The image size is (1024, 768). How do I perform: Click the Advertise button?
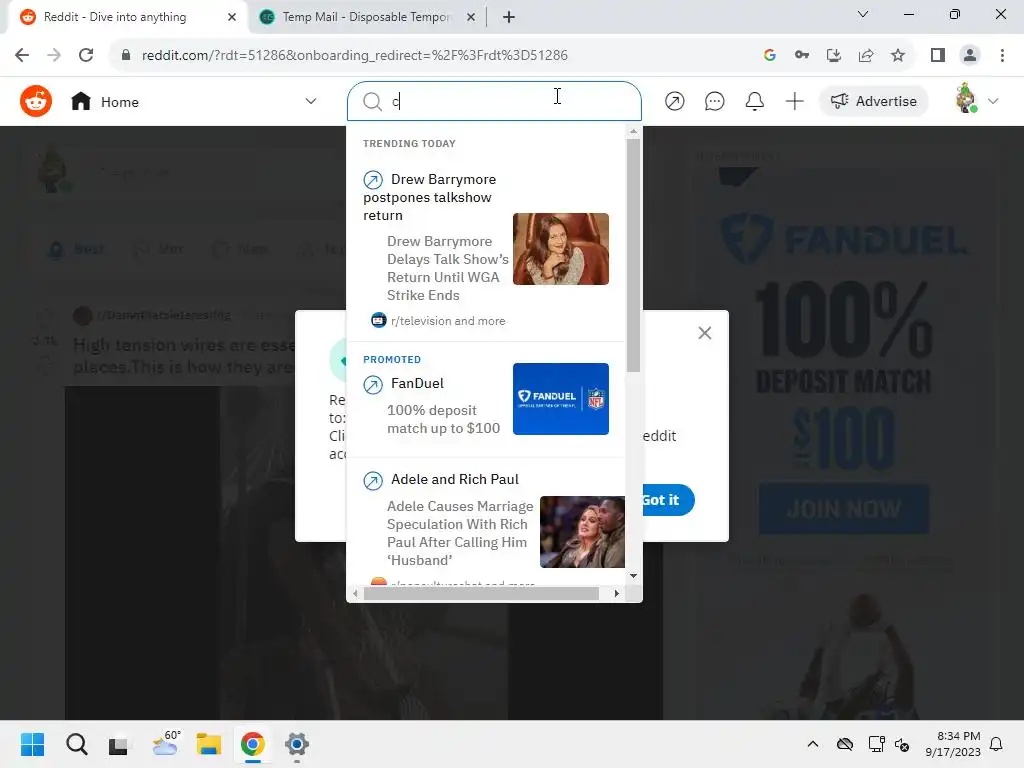(873, 101)
